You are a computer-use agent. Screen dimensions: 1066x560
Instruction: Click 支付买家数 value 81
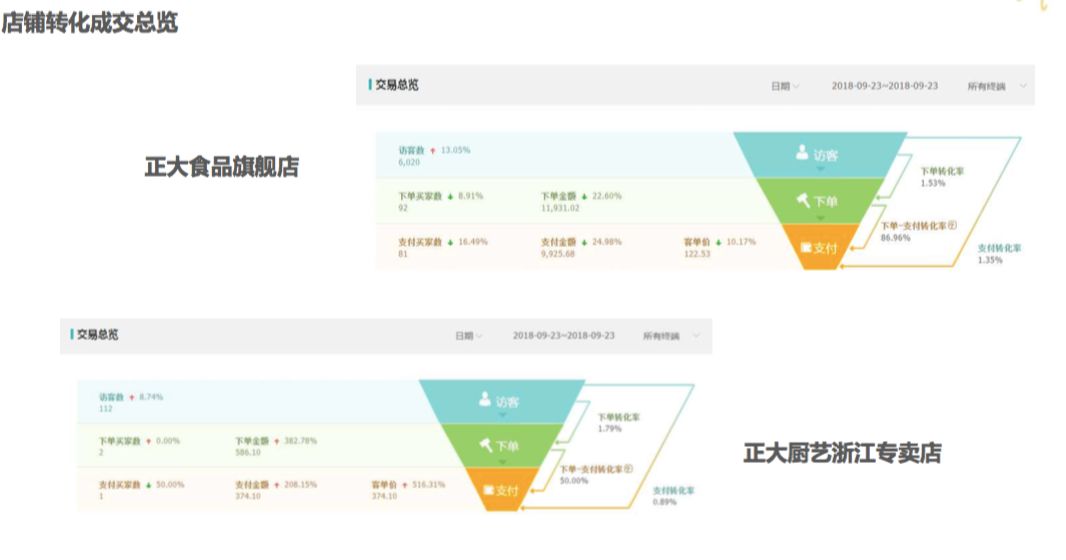(x=402, y=254)
